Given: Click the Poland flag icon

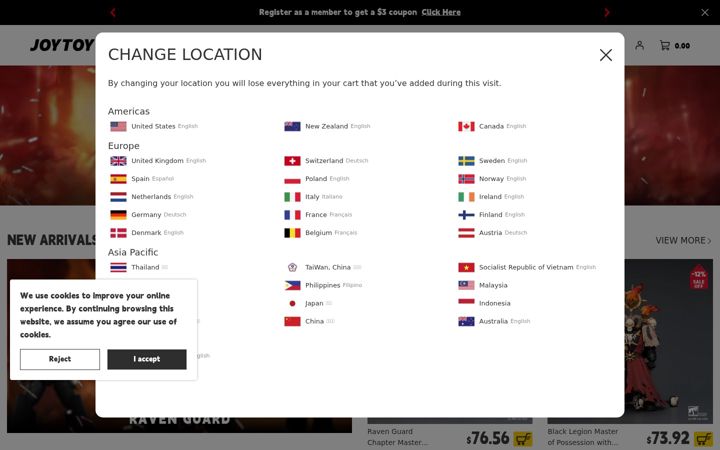Looking at the screenshot, I should (x=292, y=179).
